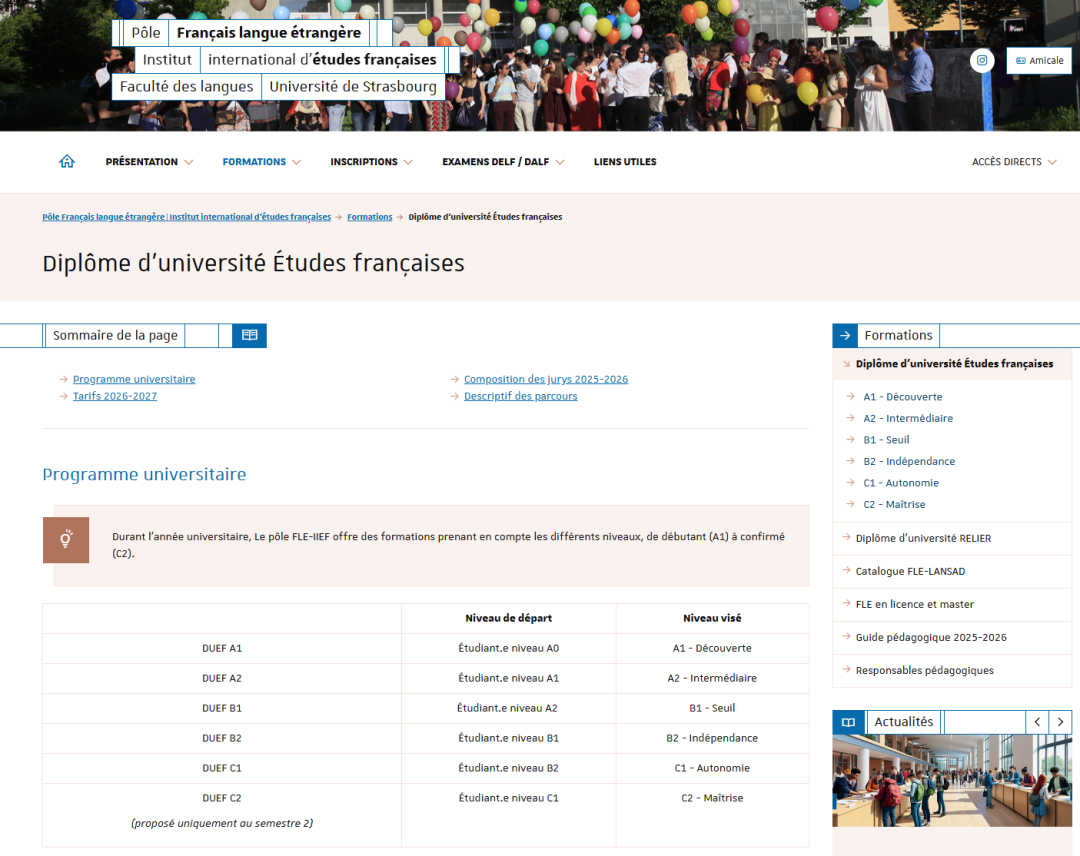Open Guide pédagogique 2025-2026 sidebar link
The height and width of the screenshot is (856, 1080).
pyautogui.click(x=931, y=637)
